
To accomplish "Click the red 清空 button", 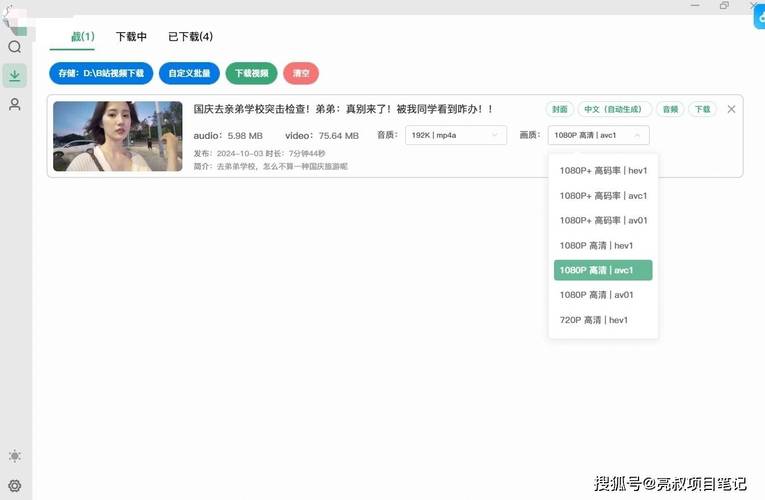I will [301, 73].
